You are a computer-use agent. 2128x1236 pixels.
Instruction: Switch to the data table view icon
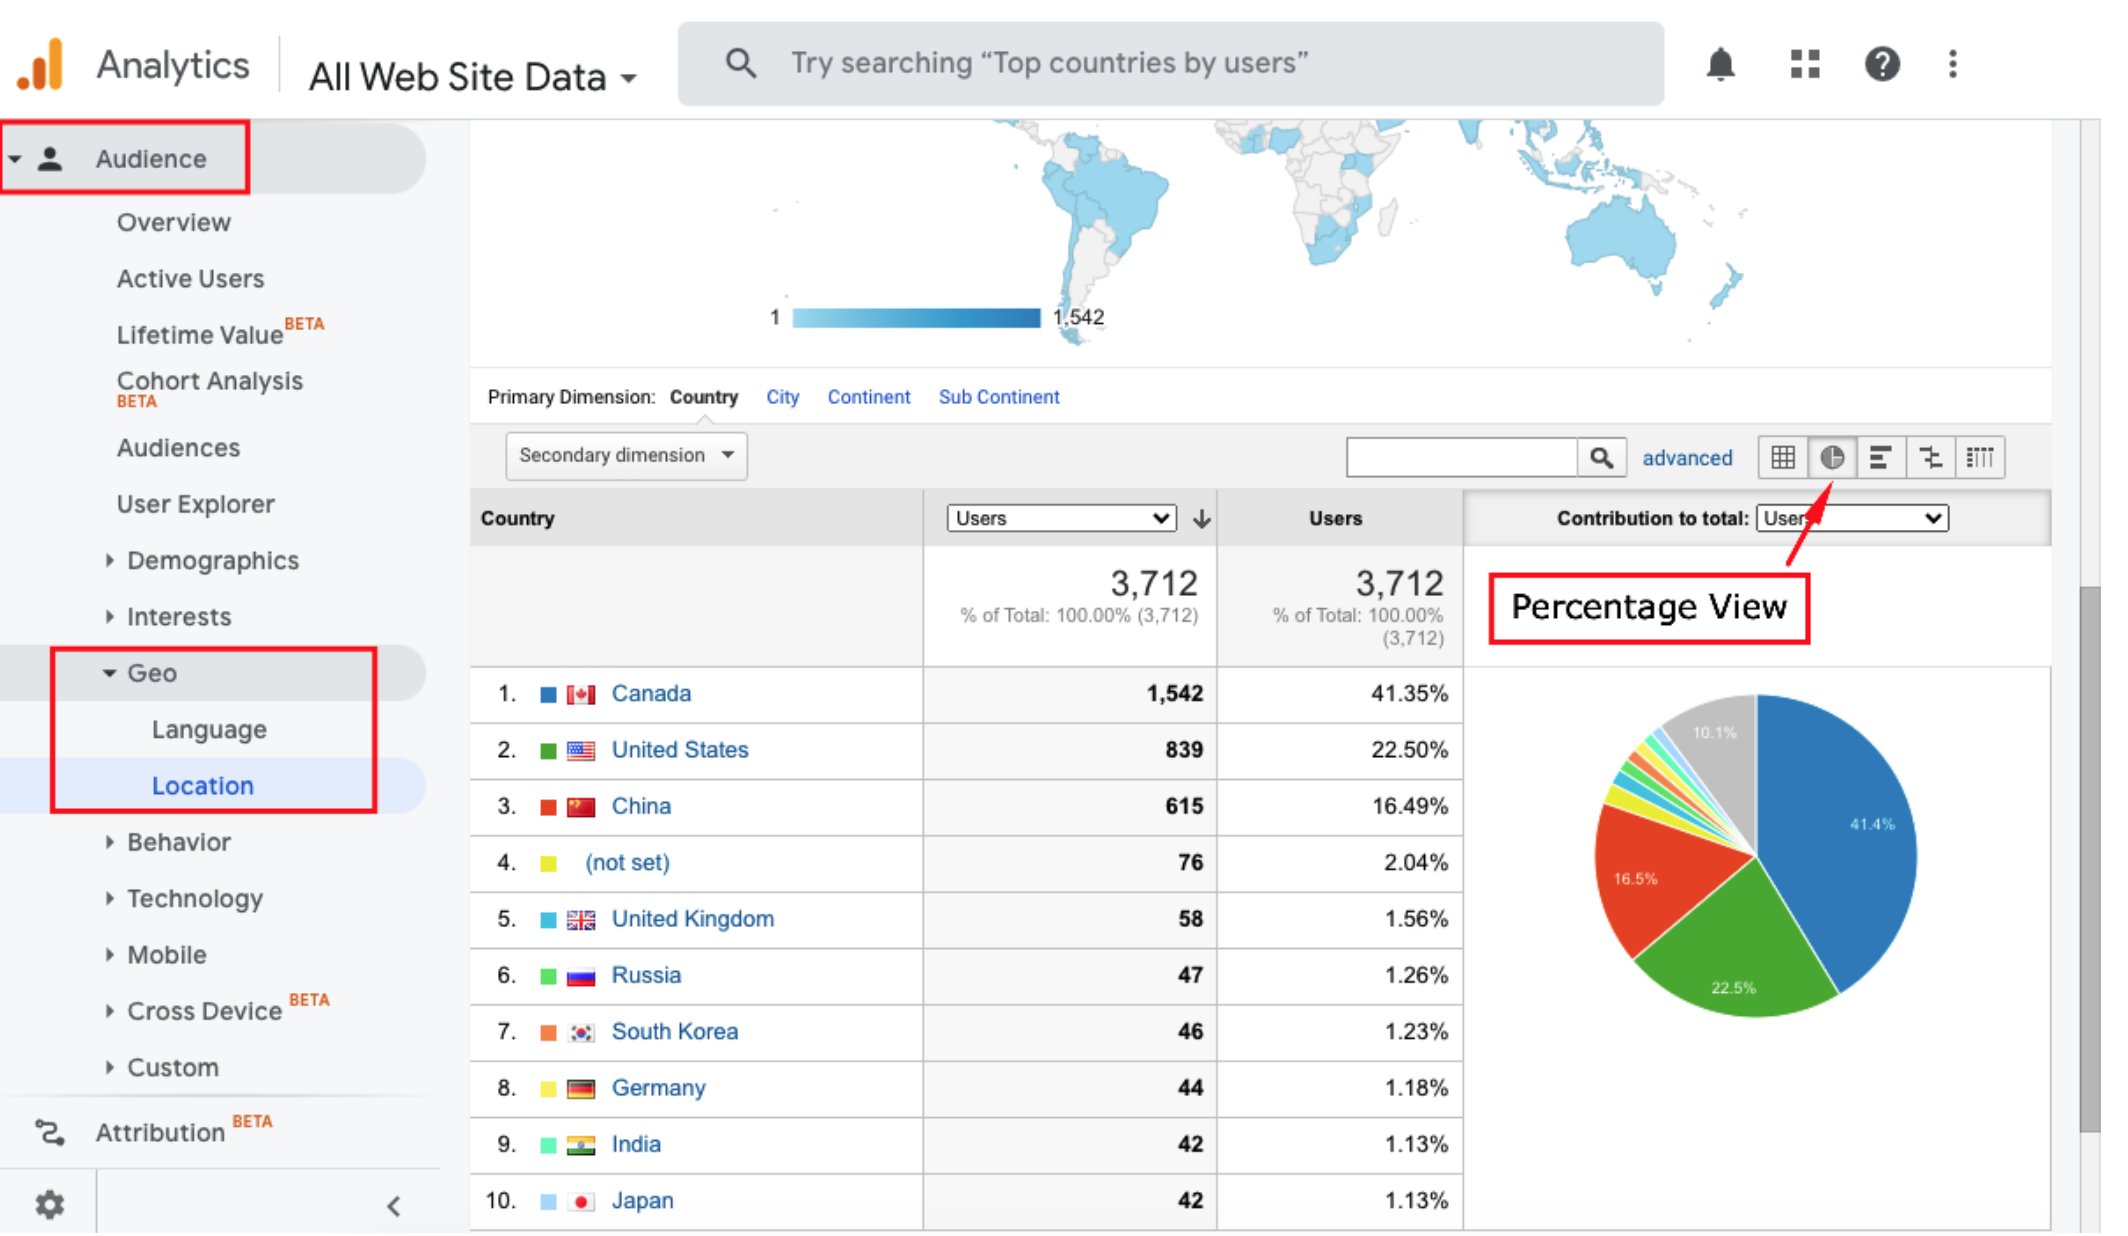click(x=1782, y=458)
